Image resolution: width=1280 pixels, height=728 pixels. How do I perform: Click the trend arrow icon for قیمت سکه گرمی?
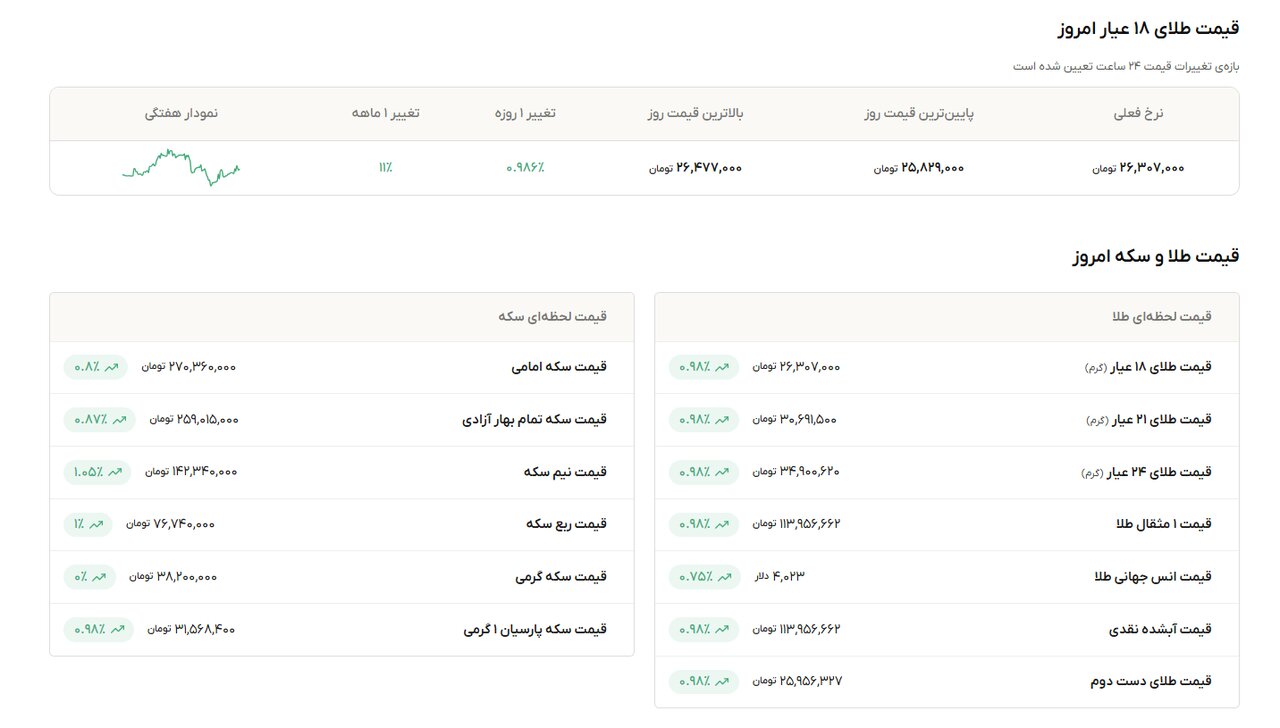[x=99, y=577]
